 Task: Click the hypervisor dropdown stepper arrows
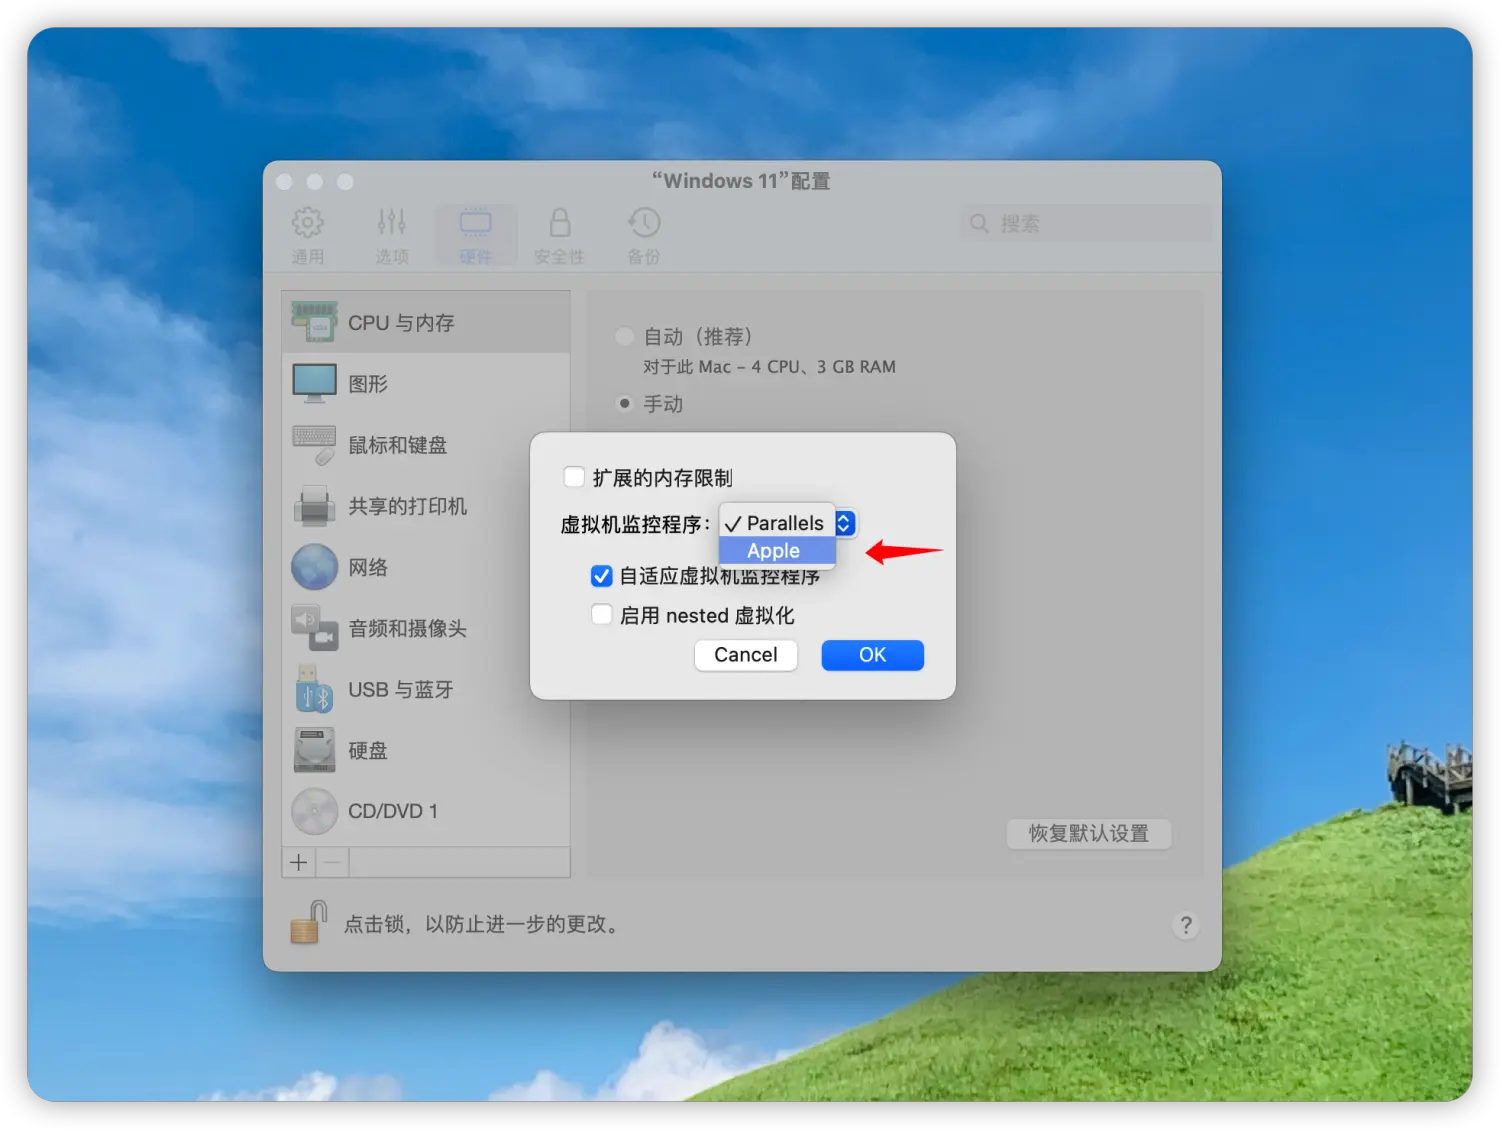(845, 523)
